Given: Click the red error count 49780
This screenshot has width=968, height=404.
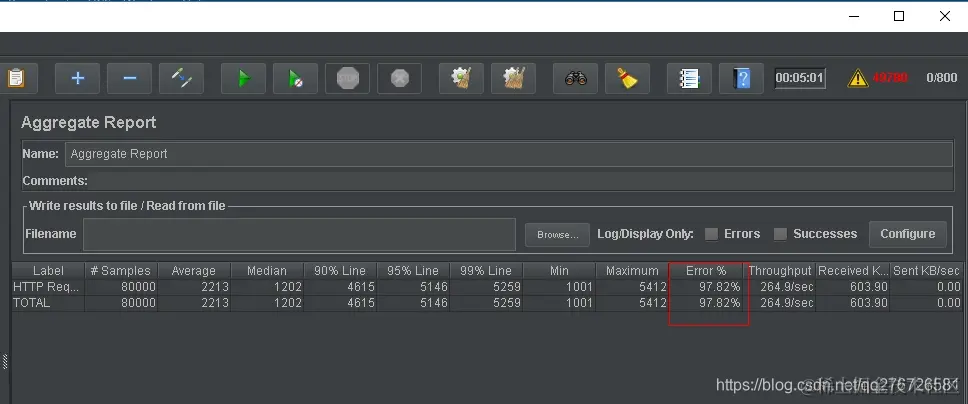Looking at the screenshot, I should pos(890,78).
